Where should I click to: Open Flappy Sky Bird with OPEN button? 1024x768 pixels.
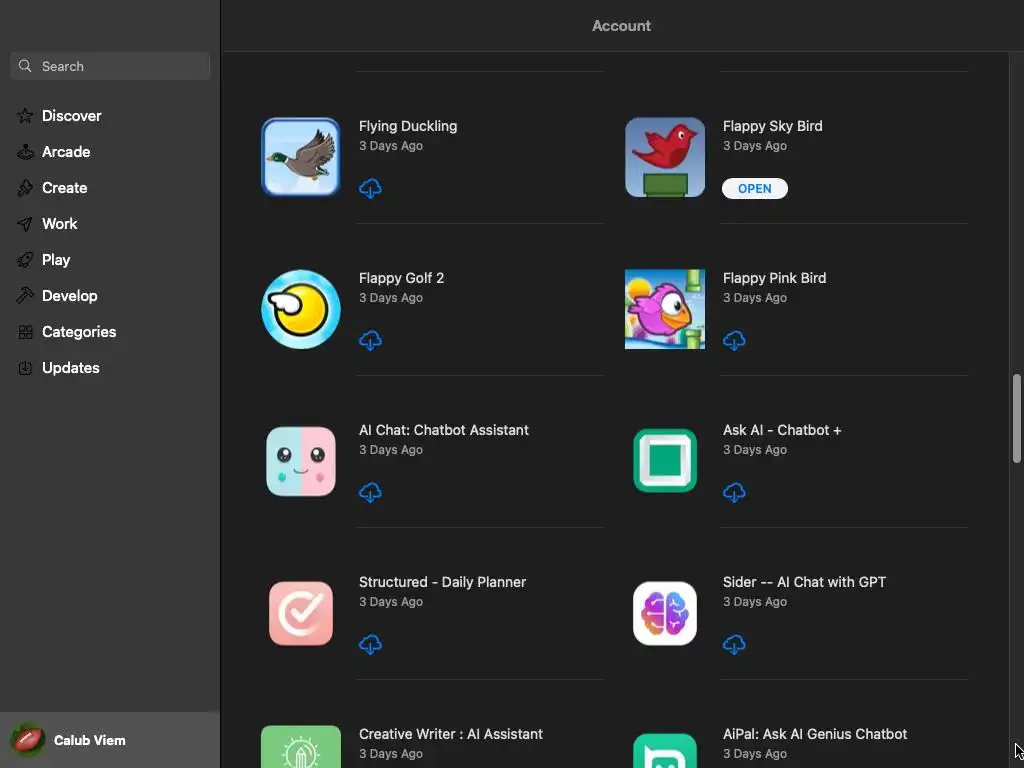(754, 189)
